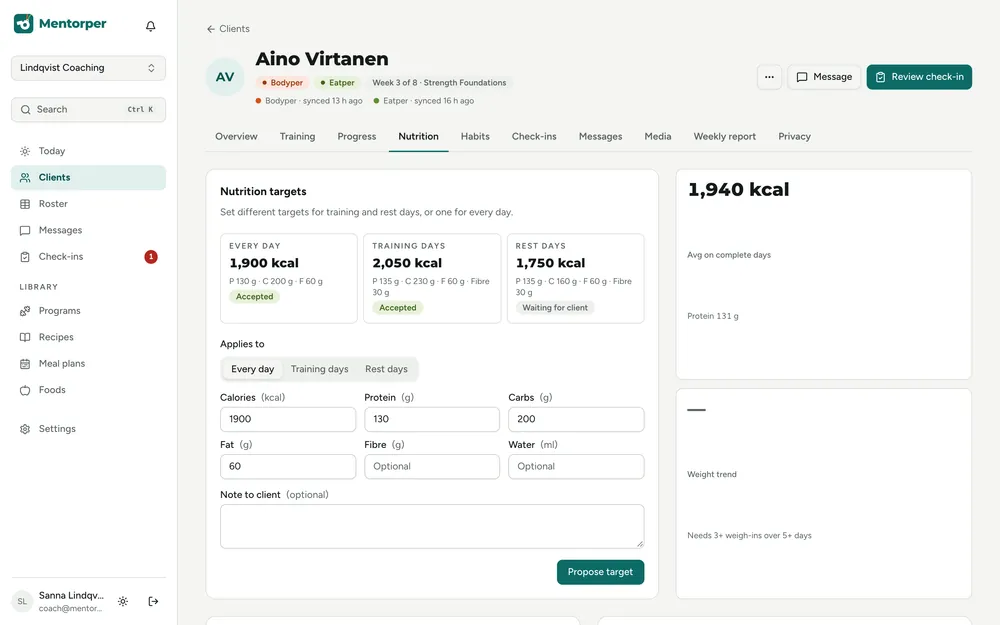Open the Privacy tab
This screenshot has width=1000, height=625.
pyautogui.click(x=794, y=136)
